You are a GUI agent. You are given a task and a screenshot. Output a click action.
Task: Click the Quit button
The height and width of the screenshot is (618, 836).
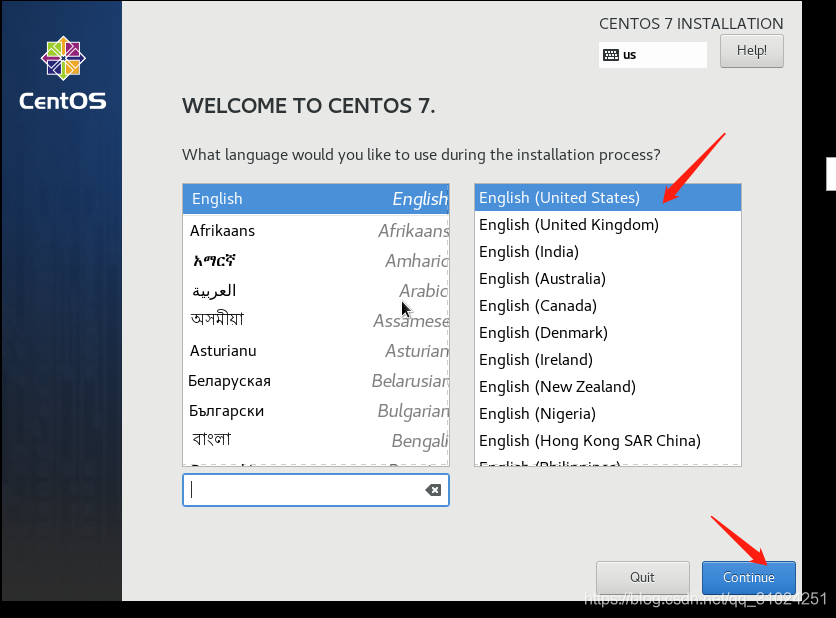(x=642, y=577)
